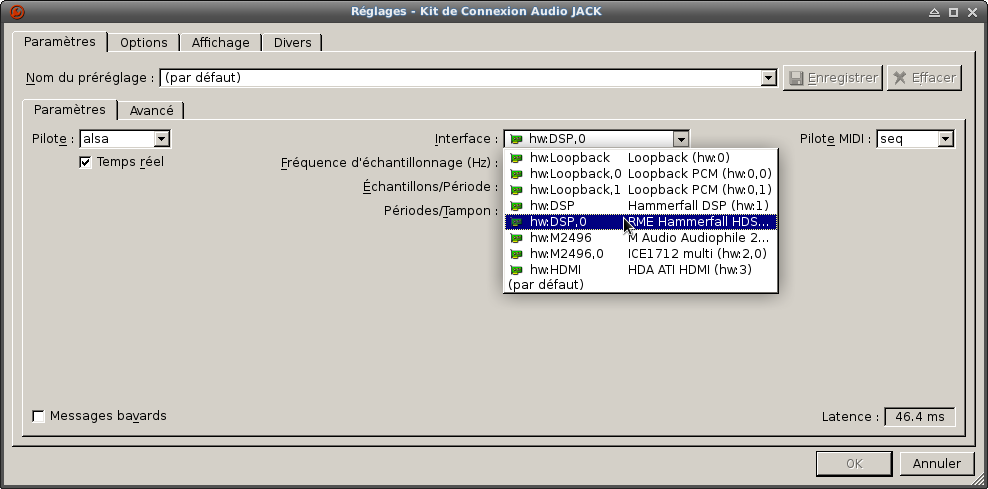
Task: Click the JACK application icon in title bar
Action: (18, 12)
